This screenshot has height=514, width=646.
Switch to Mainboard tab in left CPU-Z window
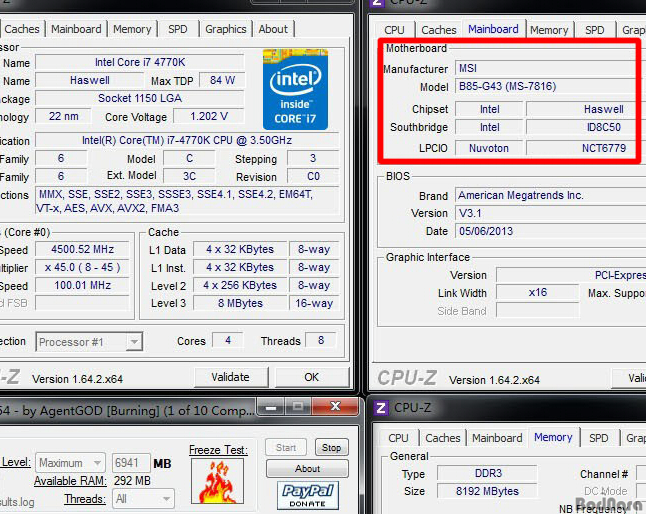pyautogui.click(x=76, y=29)
